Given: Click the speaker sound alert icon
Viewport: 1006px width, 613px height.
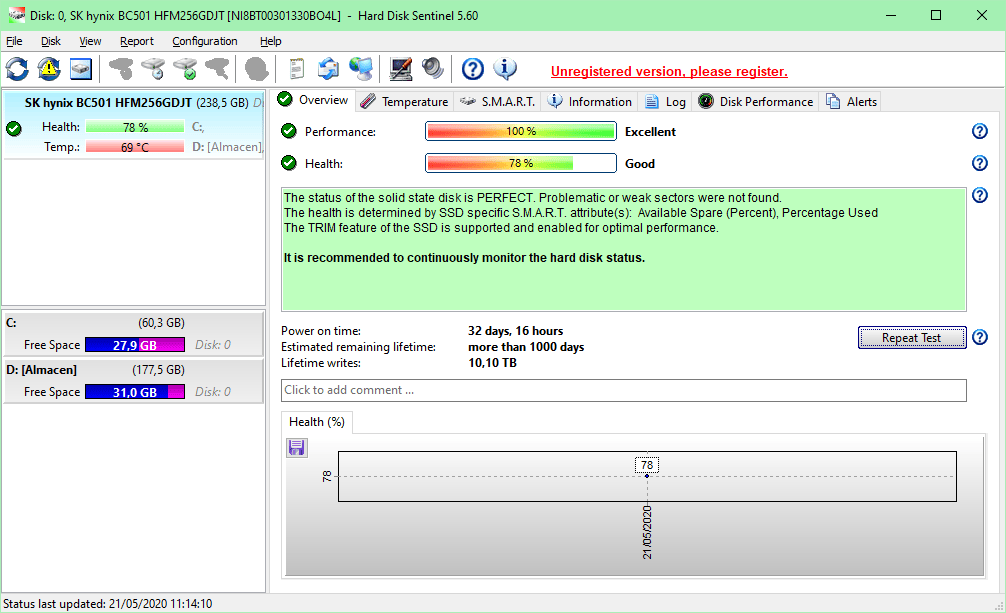Looking at the screenshot, I should (x=433, y=69).
